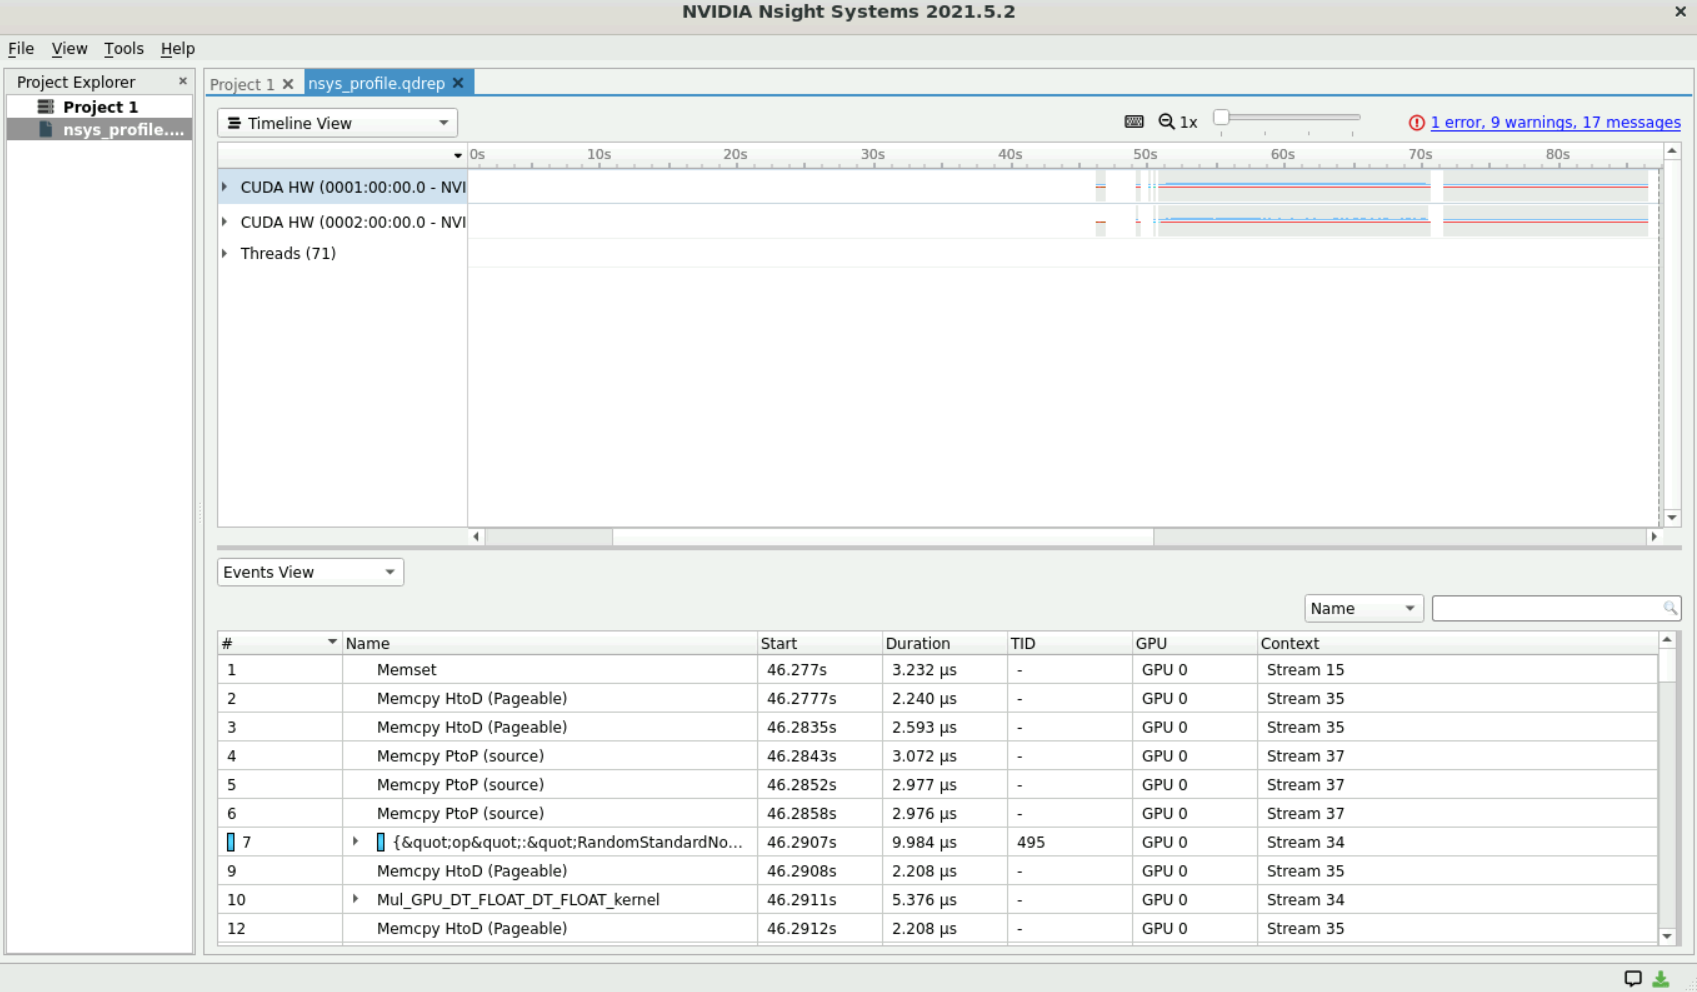Open the error warning icon beside messages link
1697x992 pixels.
1416,123
